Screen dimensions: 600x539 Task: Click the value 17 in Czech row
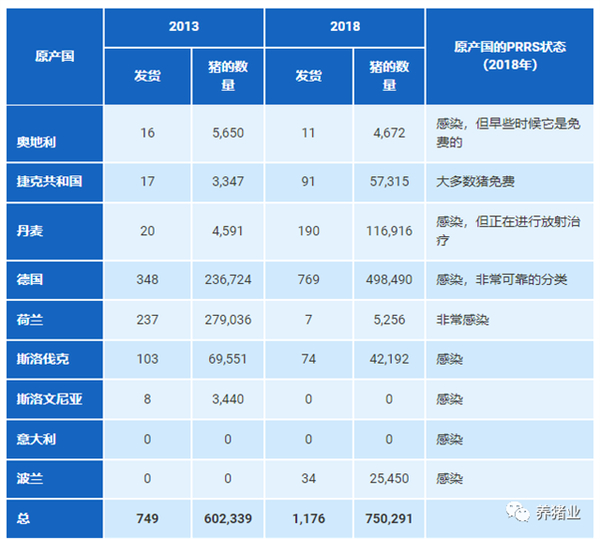coord(147,181)
